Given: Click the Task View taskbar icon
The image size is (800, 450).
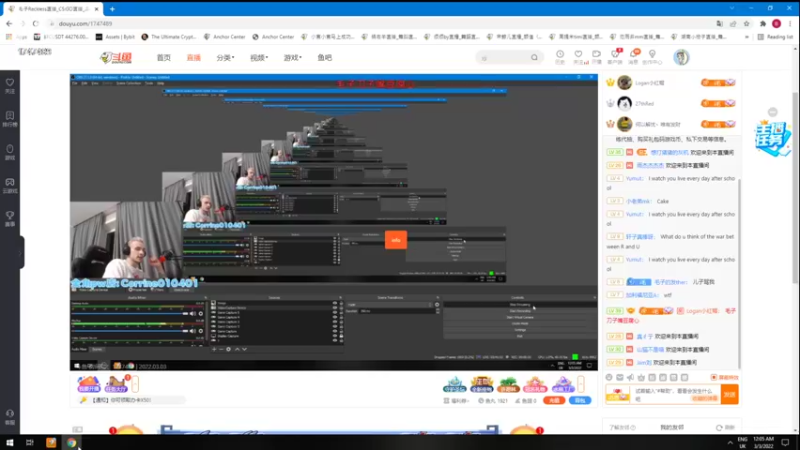Looking at the screenshot, I should [x=30, y=442].
